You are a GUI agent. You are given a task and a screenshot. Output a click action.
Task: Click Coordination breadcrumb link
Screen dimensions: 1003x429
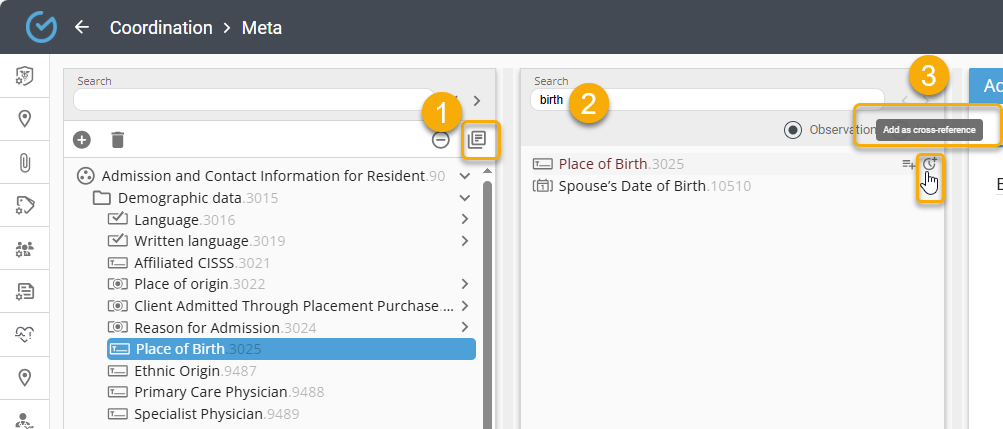pos(161,28)
